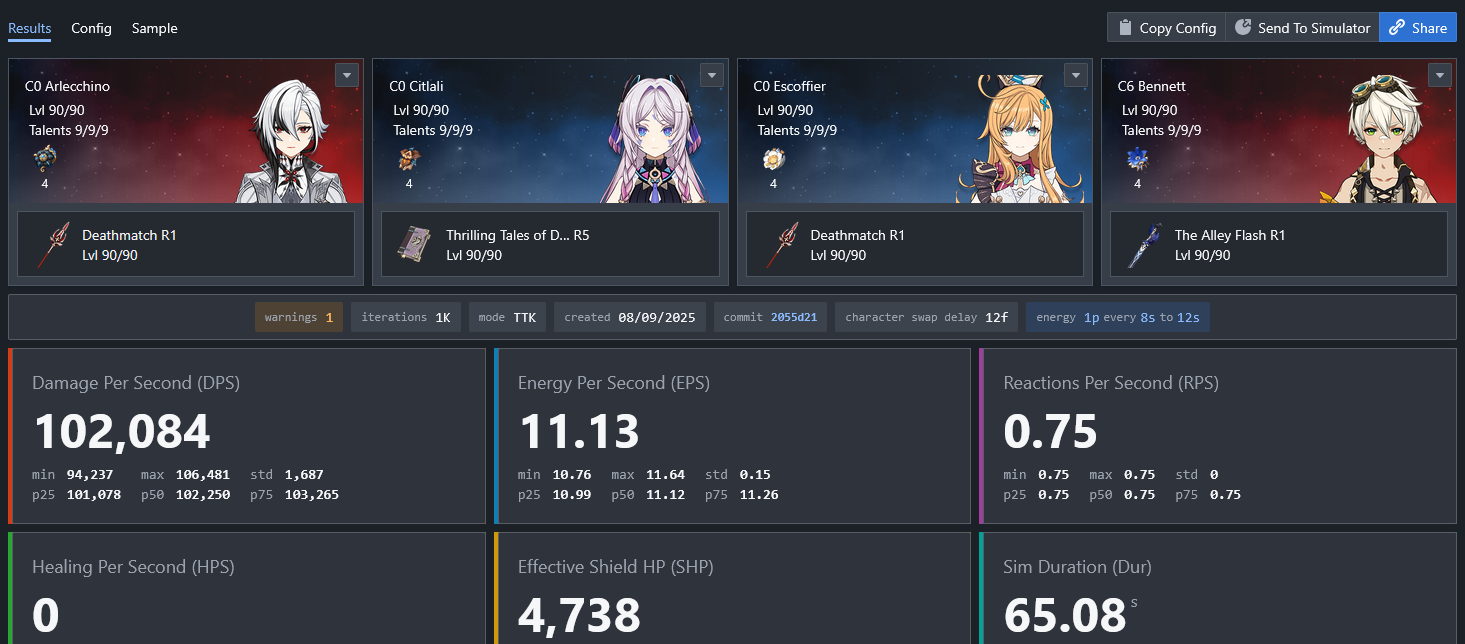Click the Damage Per Second (DPS) card title
1465x644 pixels.
[136, 383]
